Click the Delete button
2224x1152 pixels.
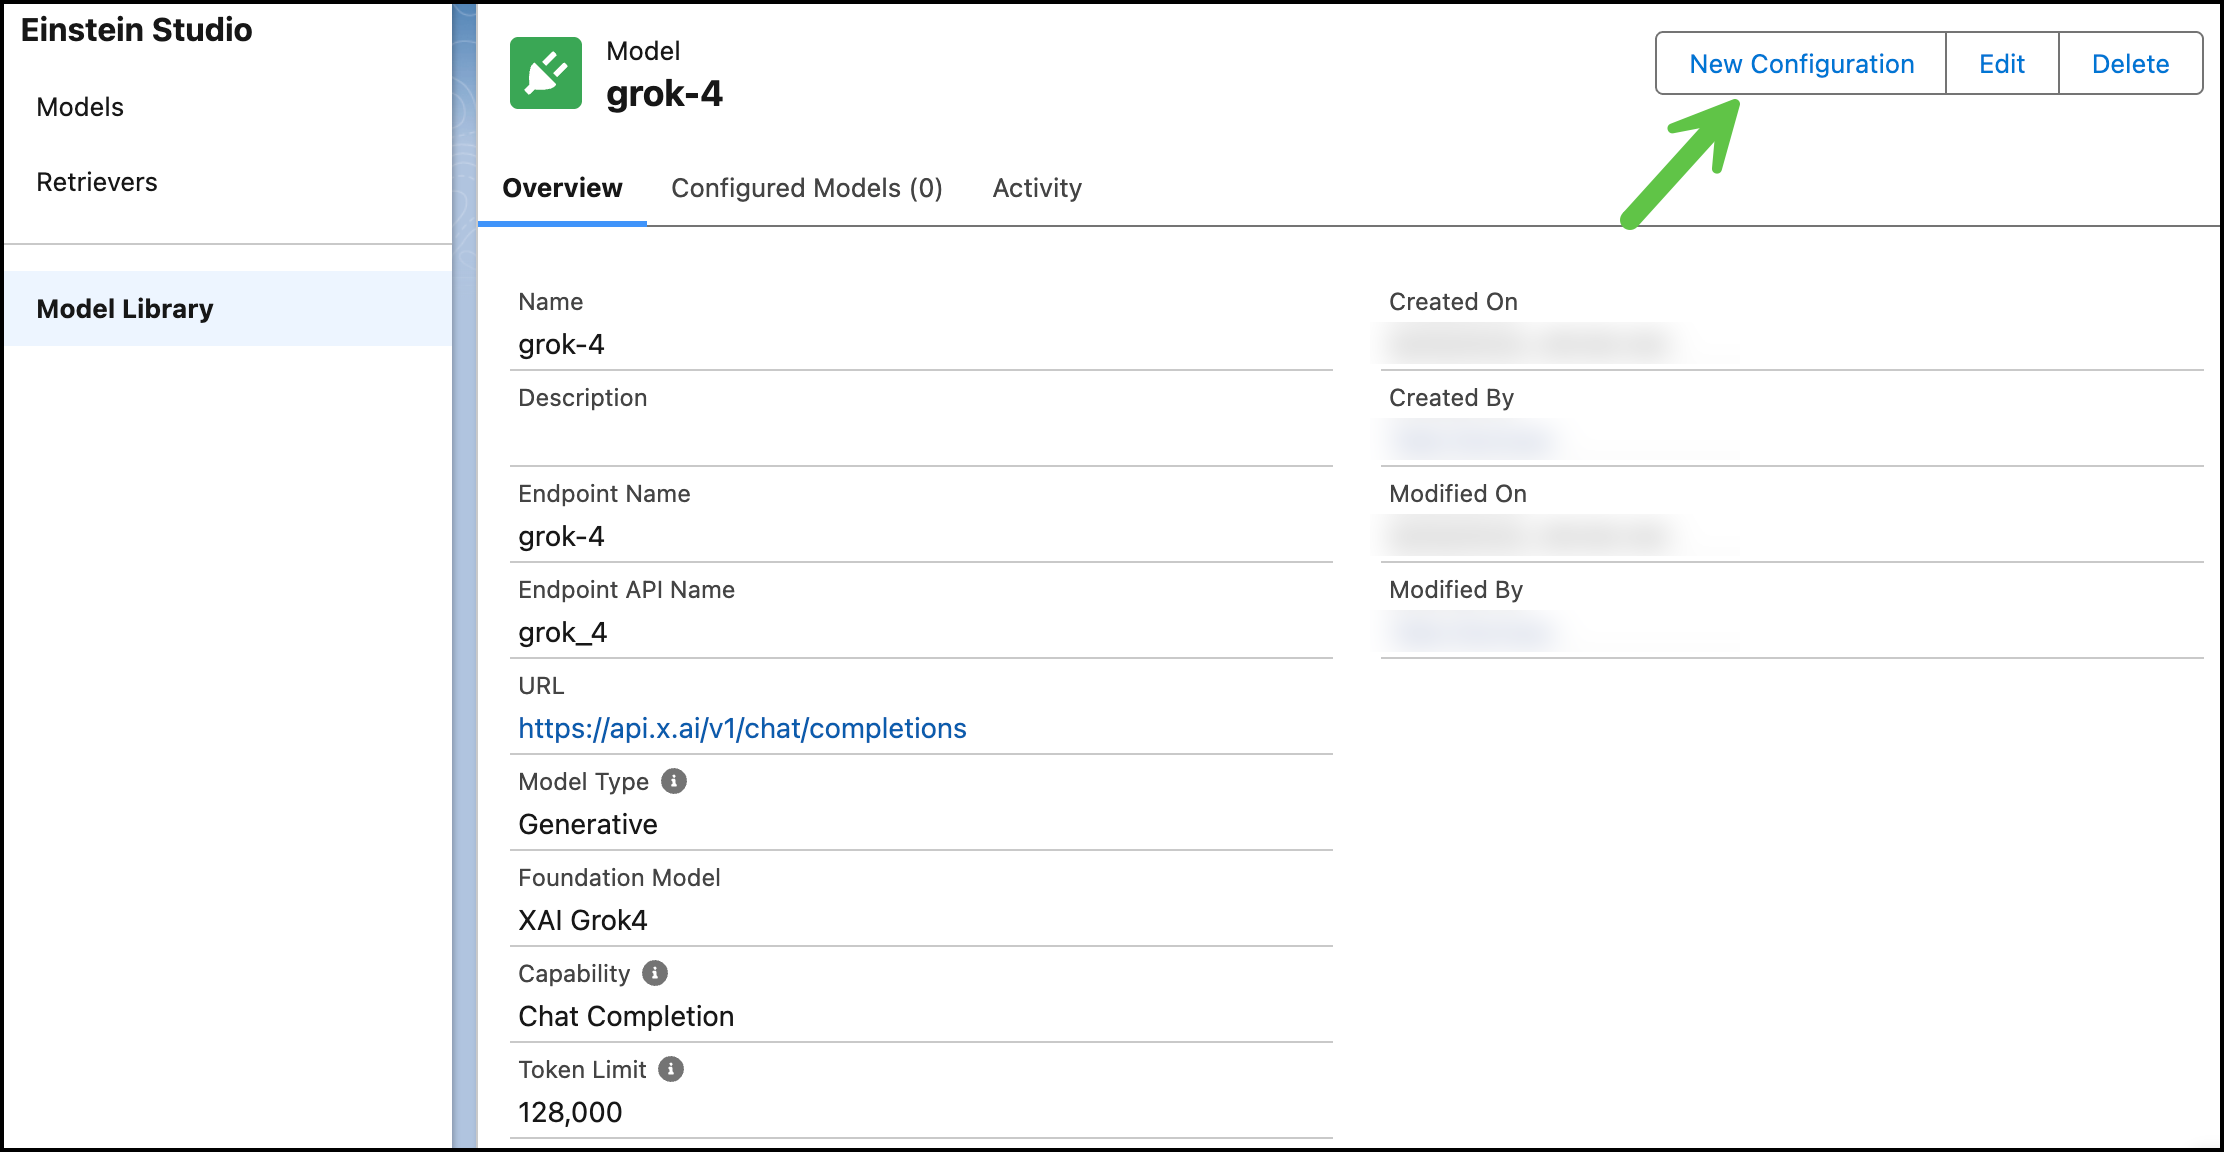[2130, 64]
